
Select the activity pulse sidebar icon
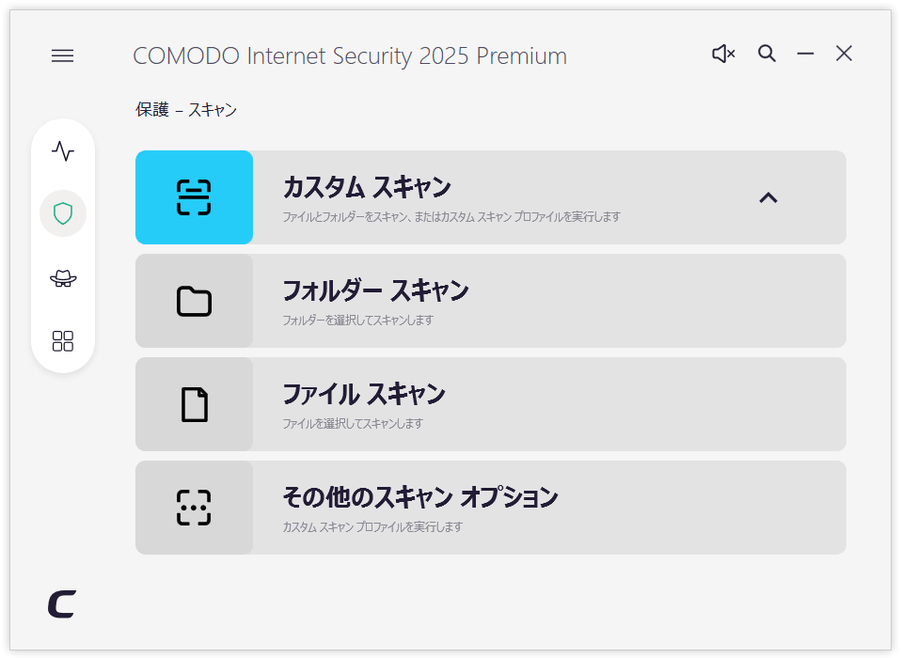click(x=63, y=151)
